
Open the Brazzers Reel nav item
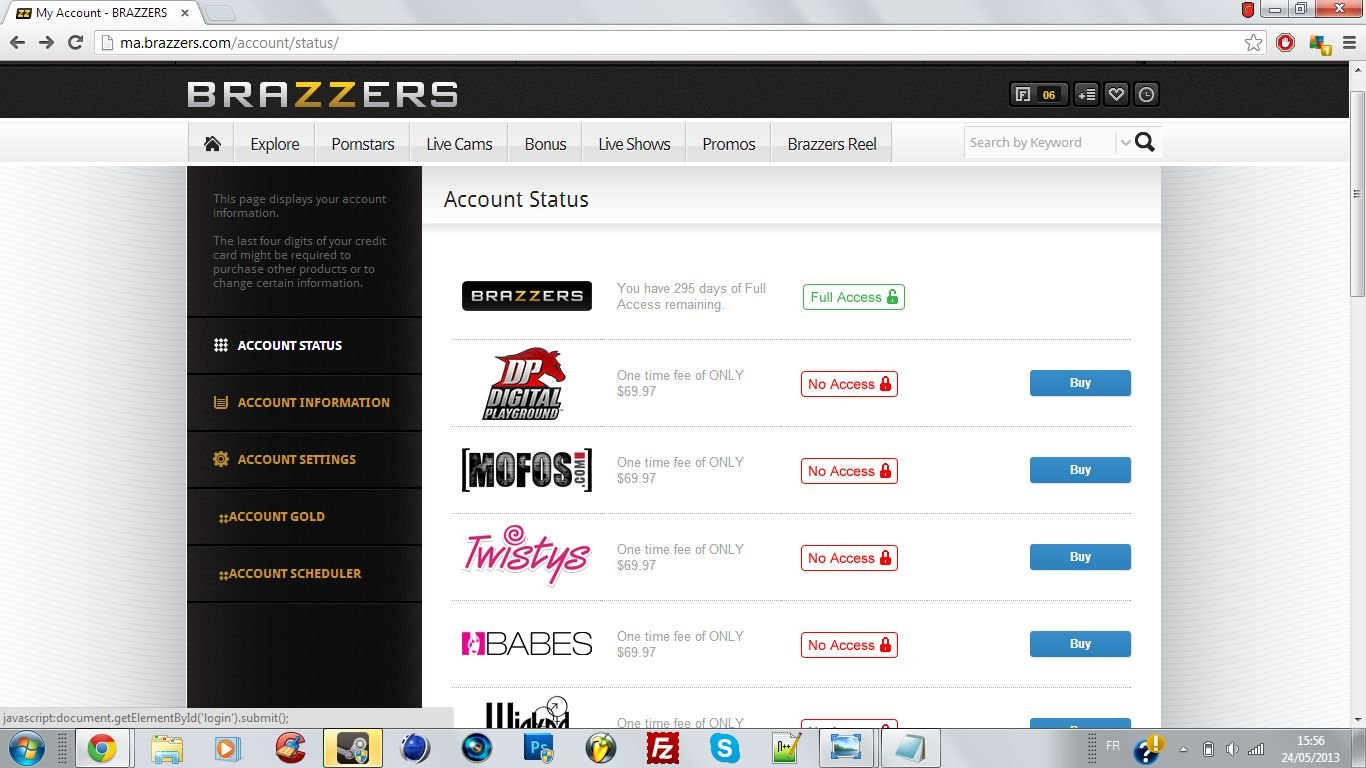pyautogui.click(x=832, y=144)
